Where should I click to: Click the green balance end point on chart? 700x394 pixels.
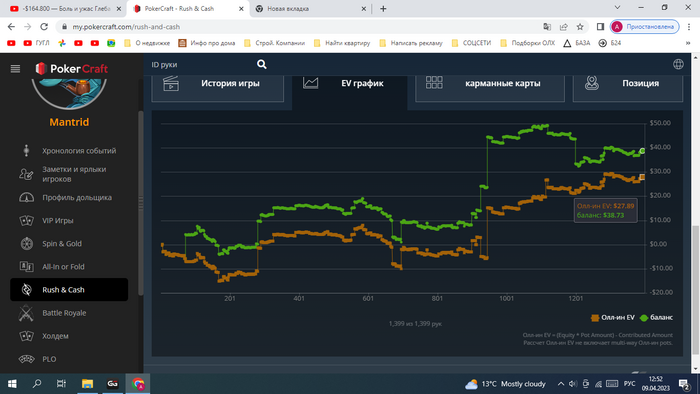coord(642,151)
